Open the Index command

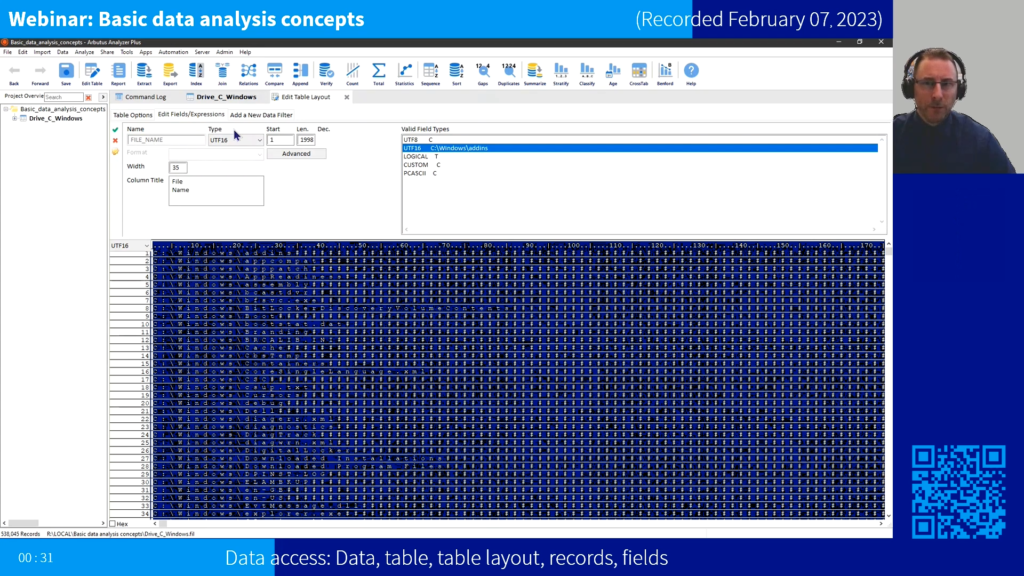click(x=196, y=74)
